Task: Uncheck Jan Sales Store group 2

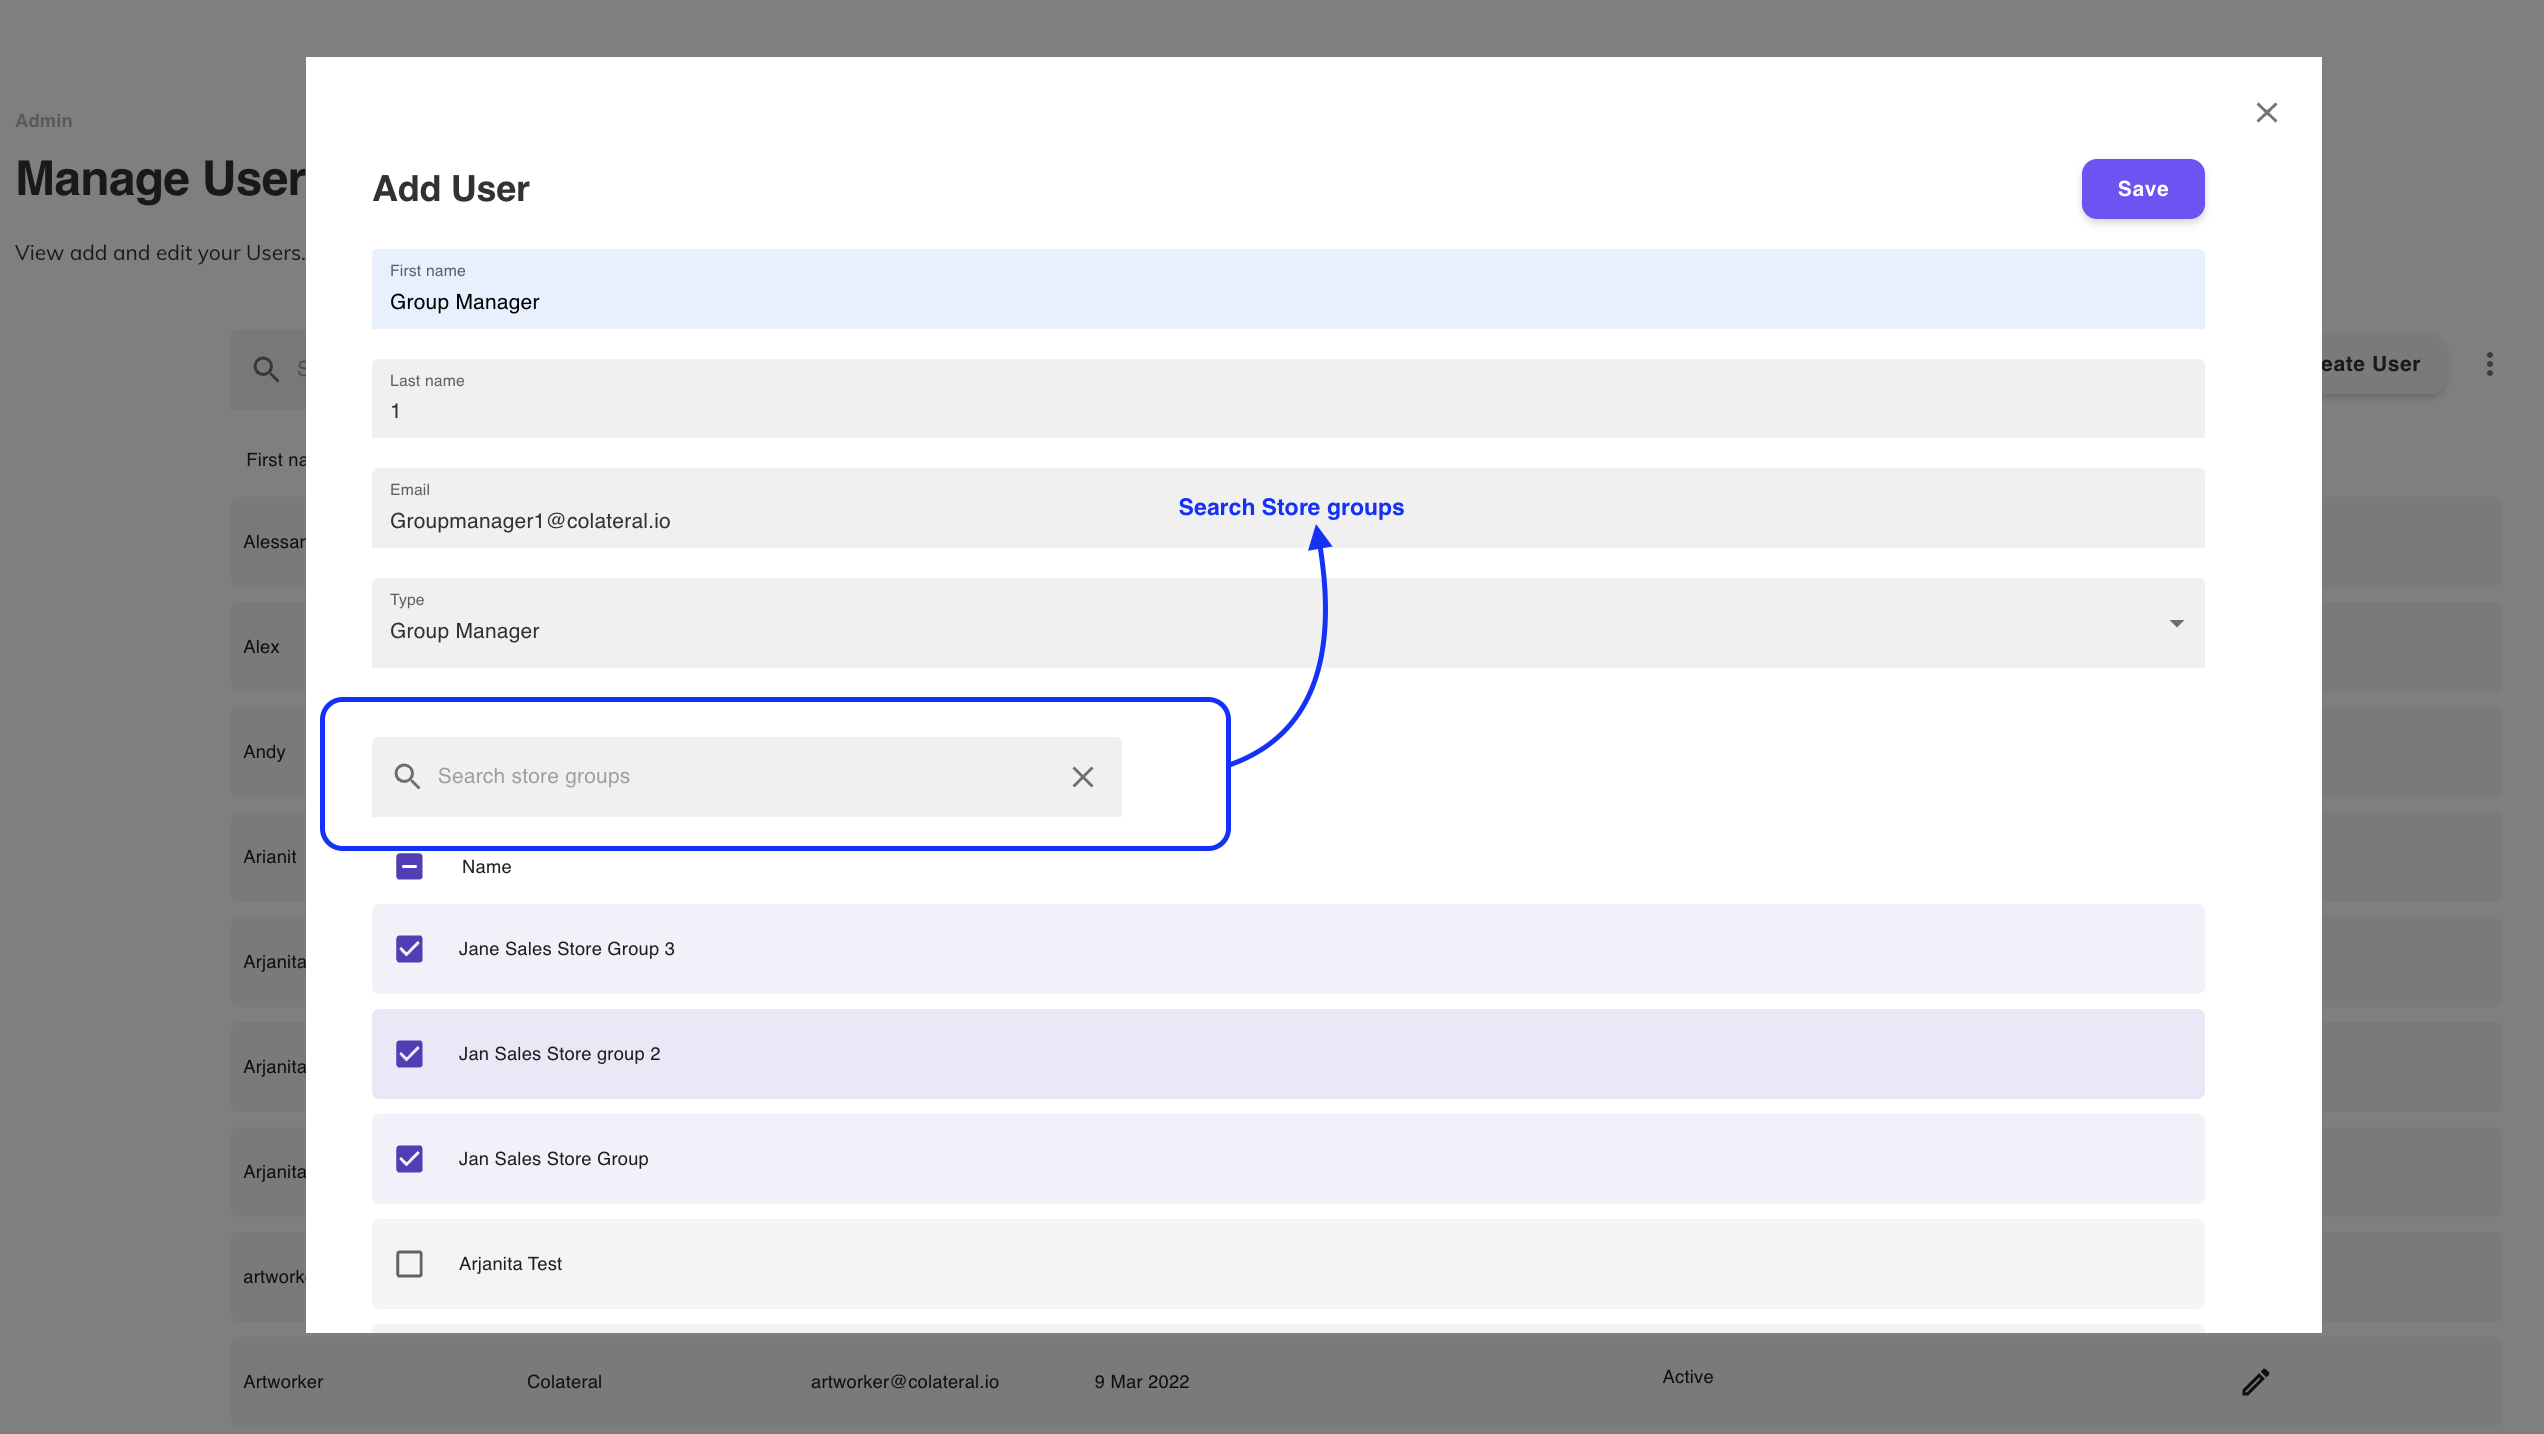Action: point(409,1054)
